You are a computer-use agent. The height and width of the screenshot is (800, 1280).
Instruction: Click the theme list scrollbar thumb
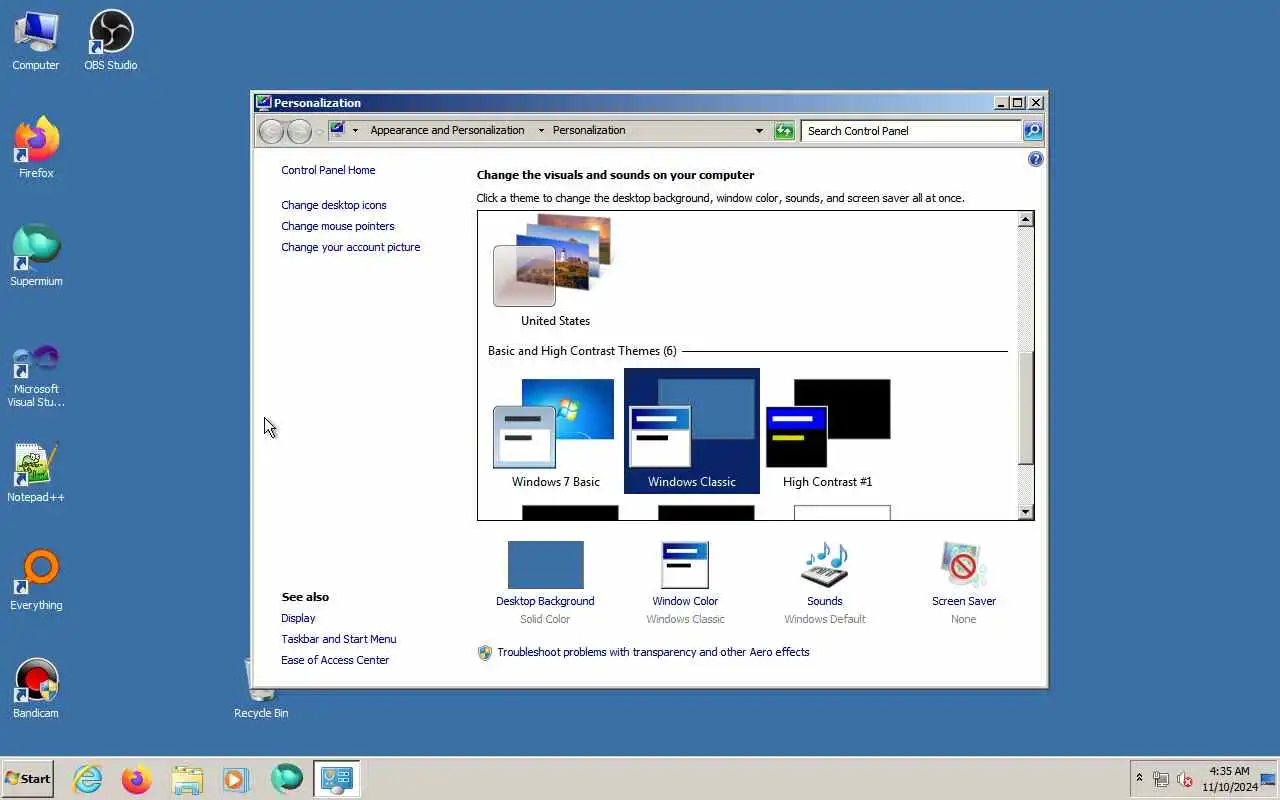coord(1025,408)
